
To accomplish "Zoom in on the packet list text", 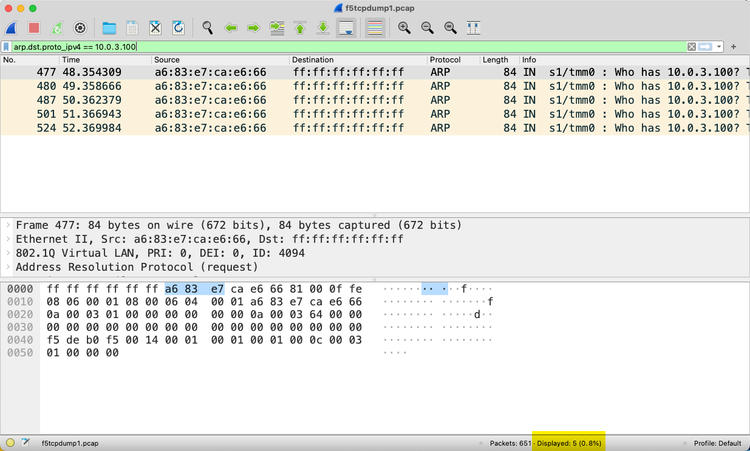I will click(404, 27).
